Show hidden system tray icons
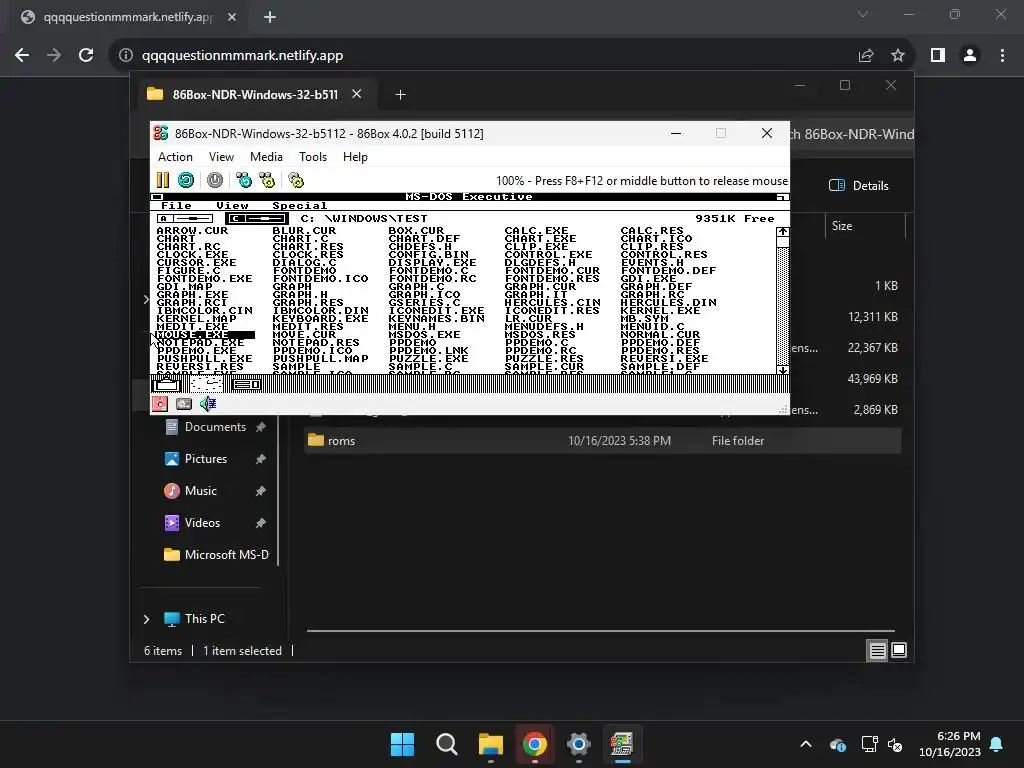 pyautogui.click(x=806, y=744)
